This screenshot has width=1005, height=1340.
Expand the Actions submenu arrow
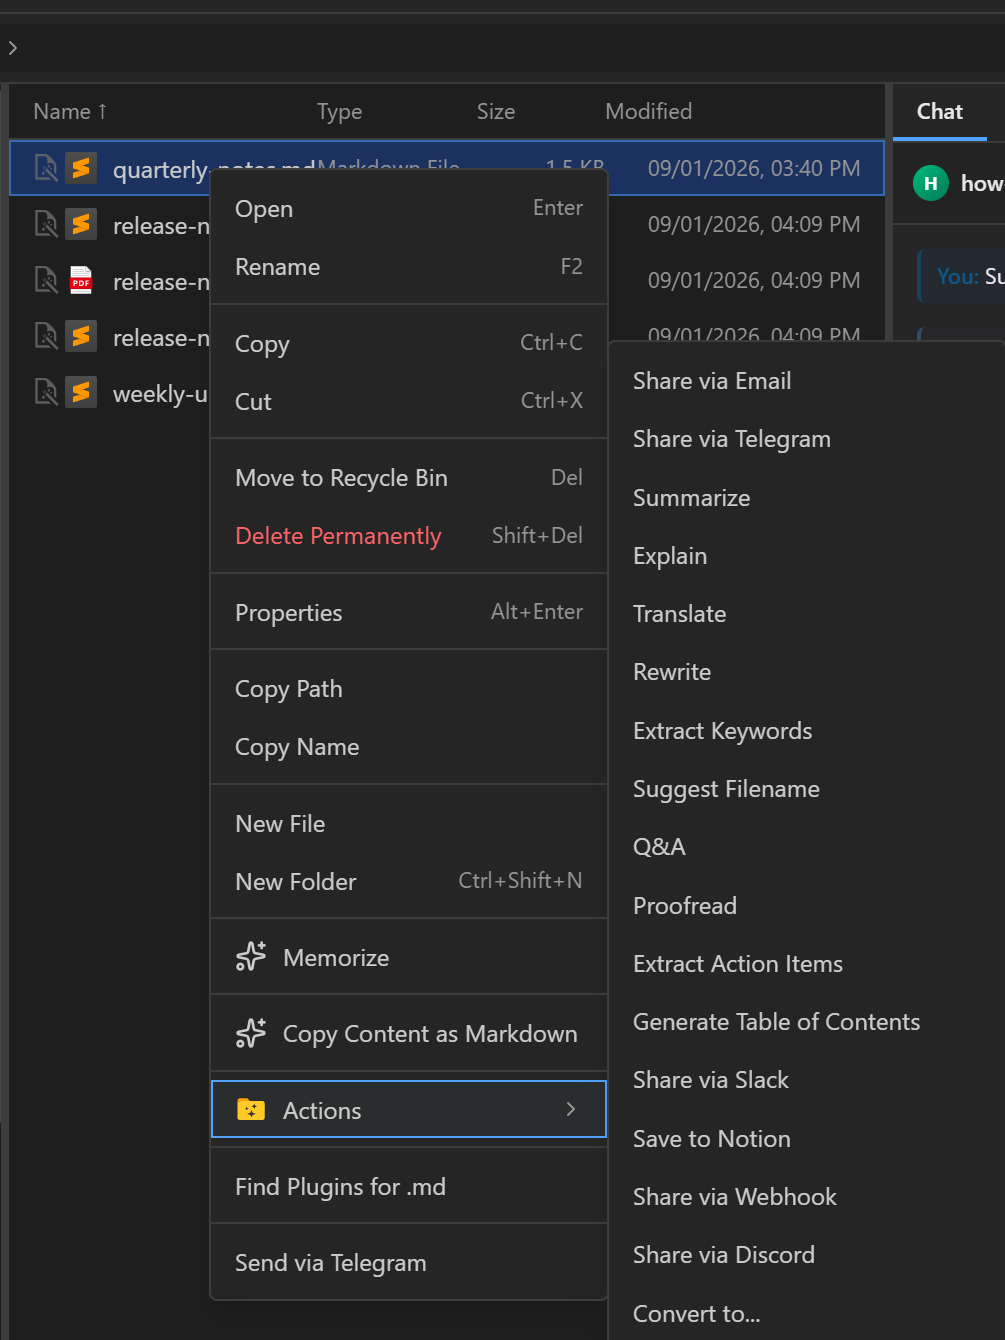(x=571, y=1109)
